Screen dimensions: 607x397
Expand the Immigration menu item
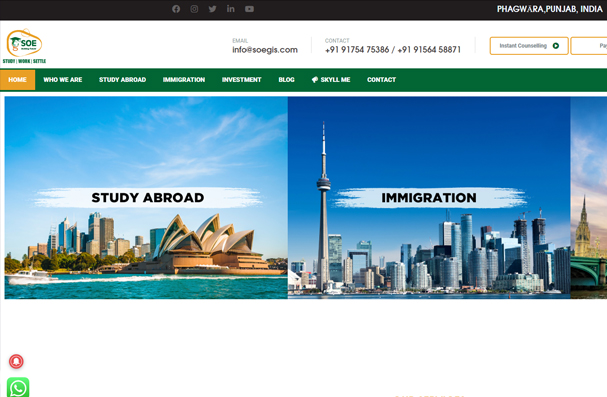(184, 80)
